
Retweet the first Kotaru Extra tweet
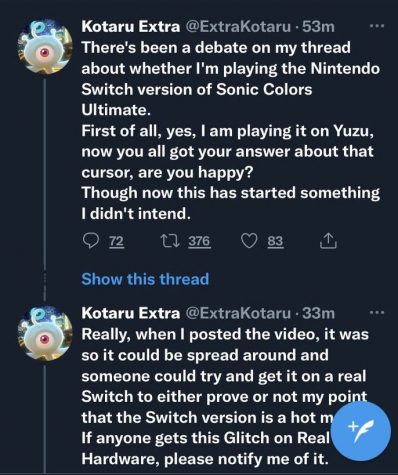point(170,241)
